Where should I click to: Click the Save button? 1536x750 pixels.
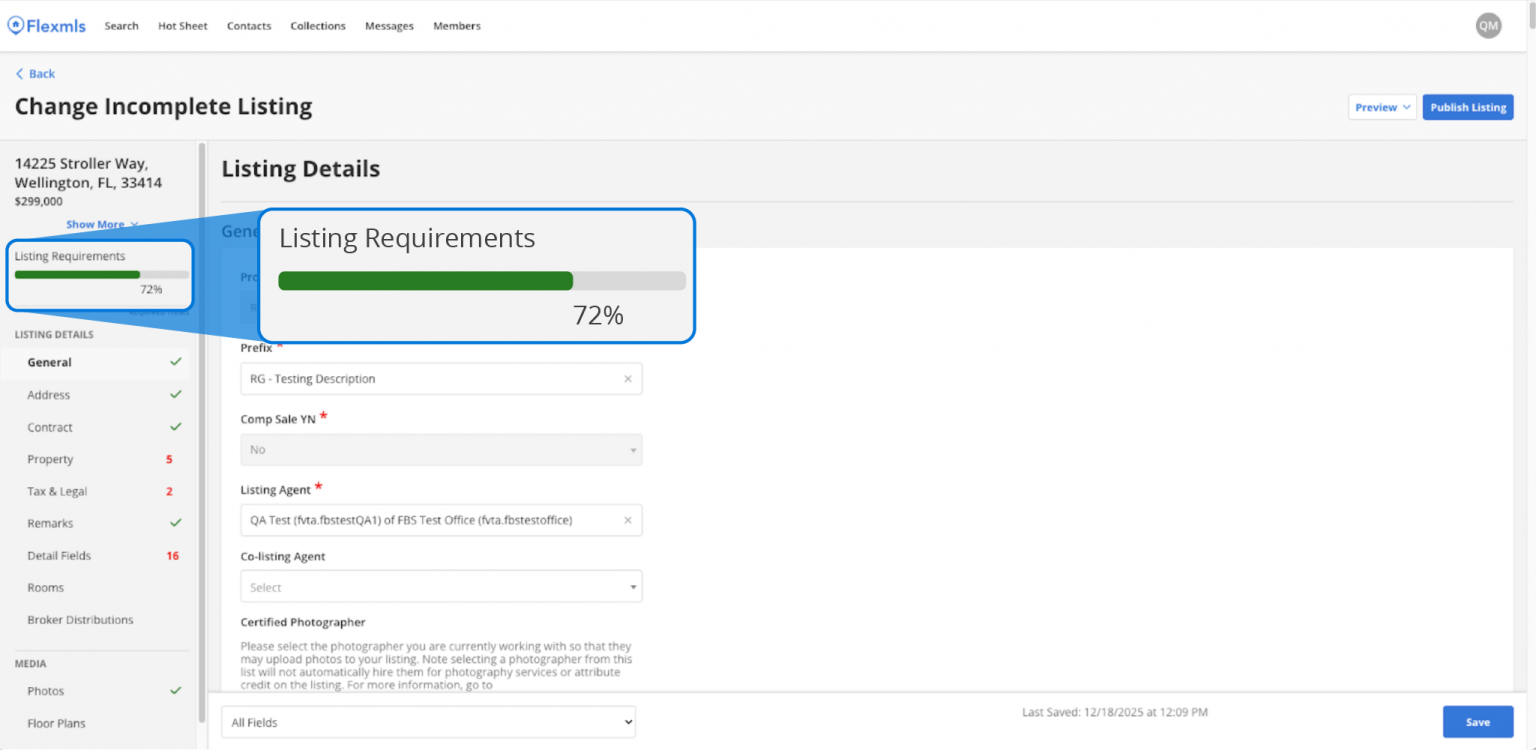pyautogui.click(x=1478, y=722)
